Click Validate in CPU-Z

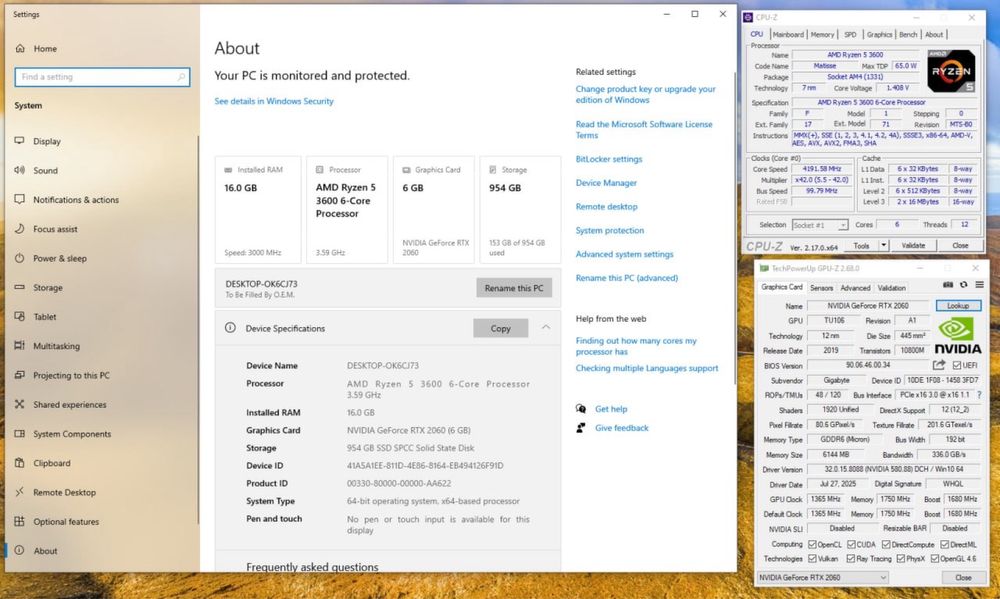[x=913, y=246]
